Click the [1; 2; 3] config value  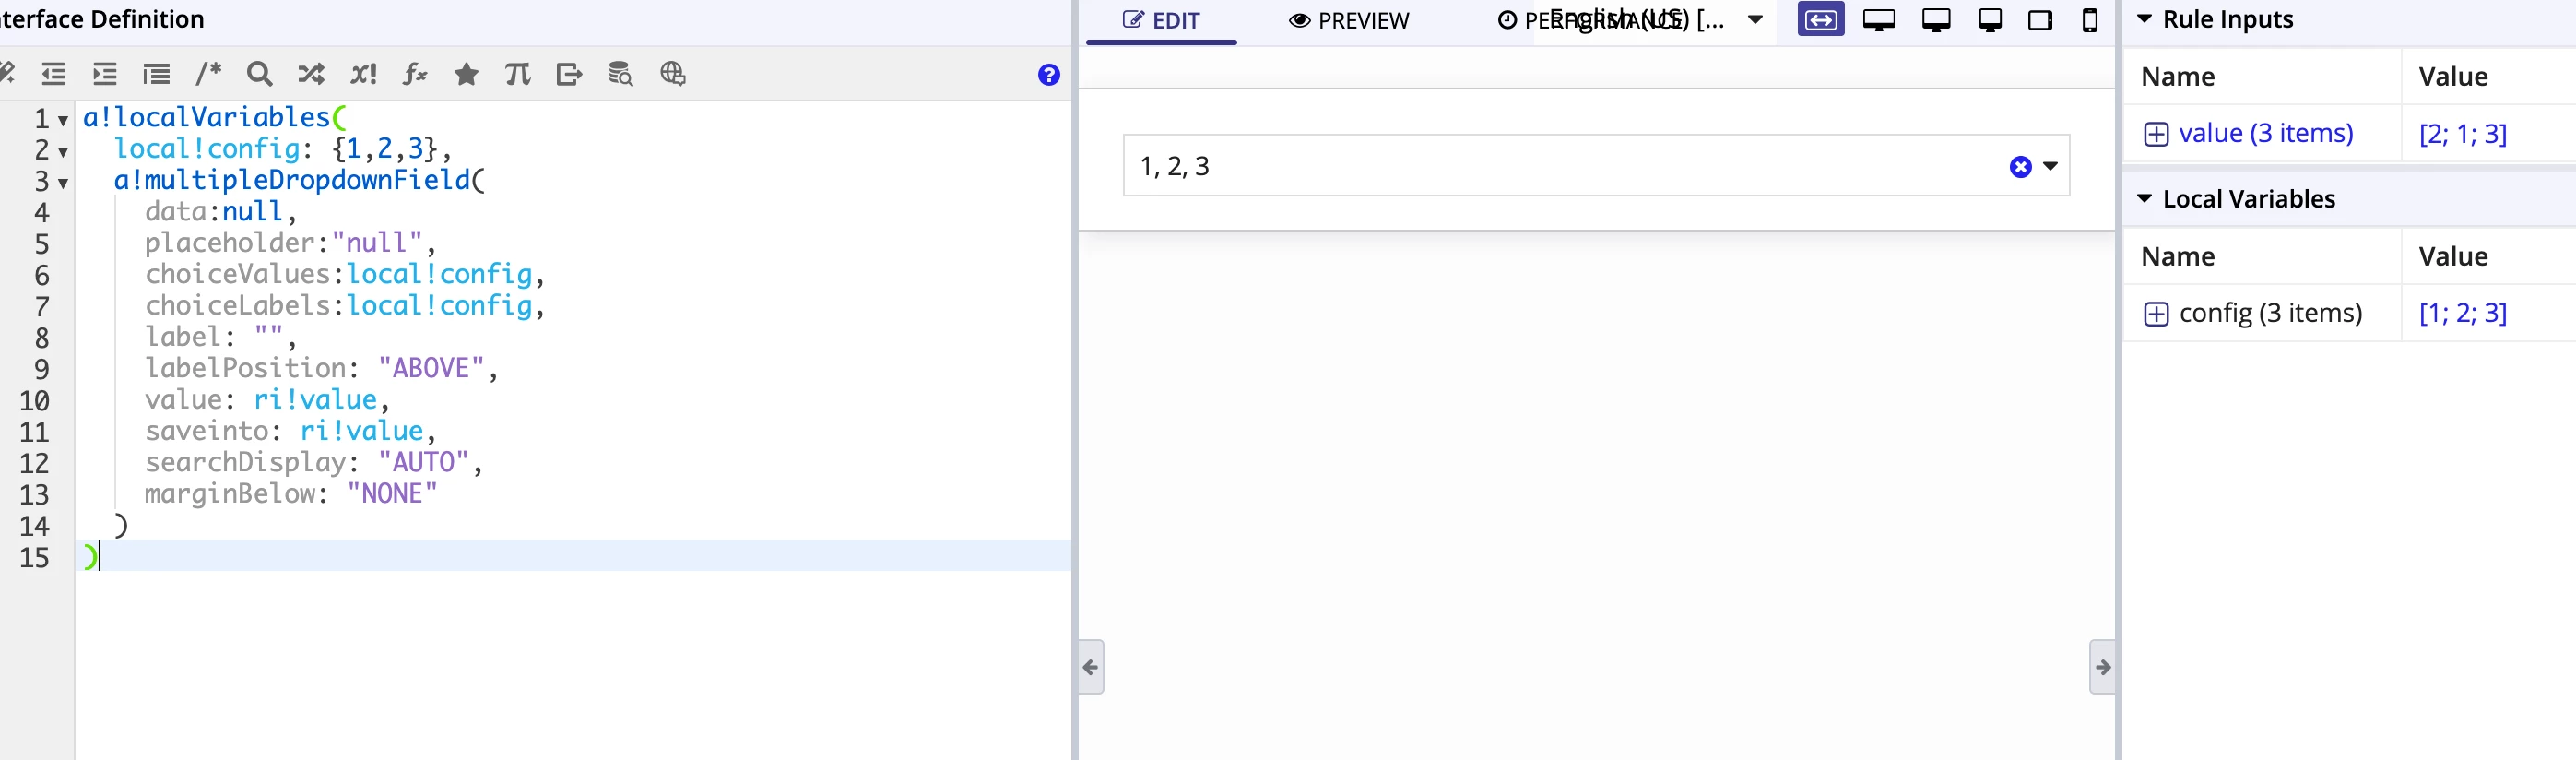click(2462, 313)
